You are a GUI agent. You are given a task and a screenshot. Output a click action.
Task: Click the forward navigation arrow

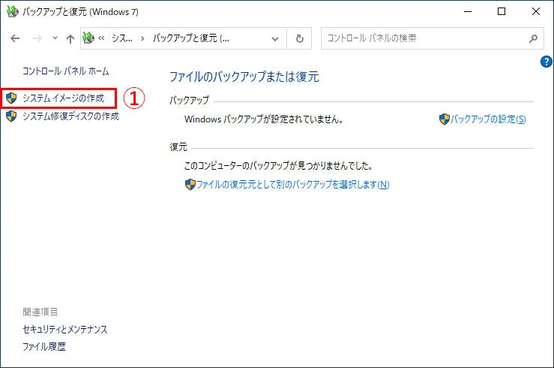37,38
